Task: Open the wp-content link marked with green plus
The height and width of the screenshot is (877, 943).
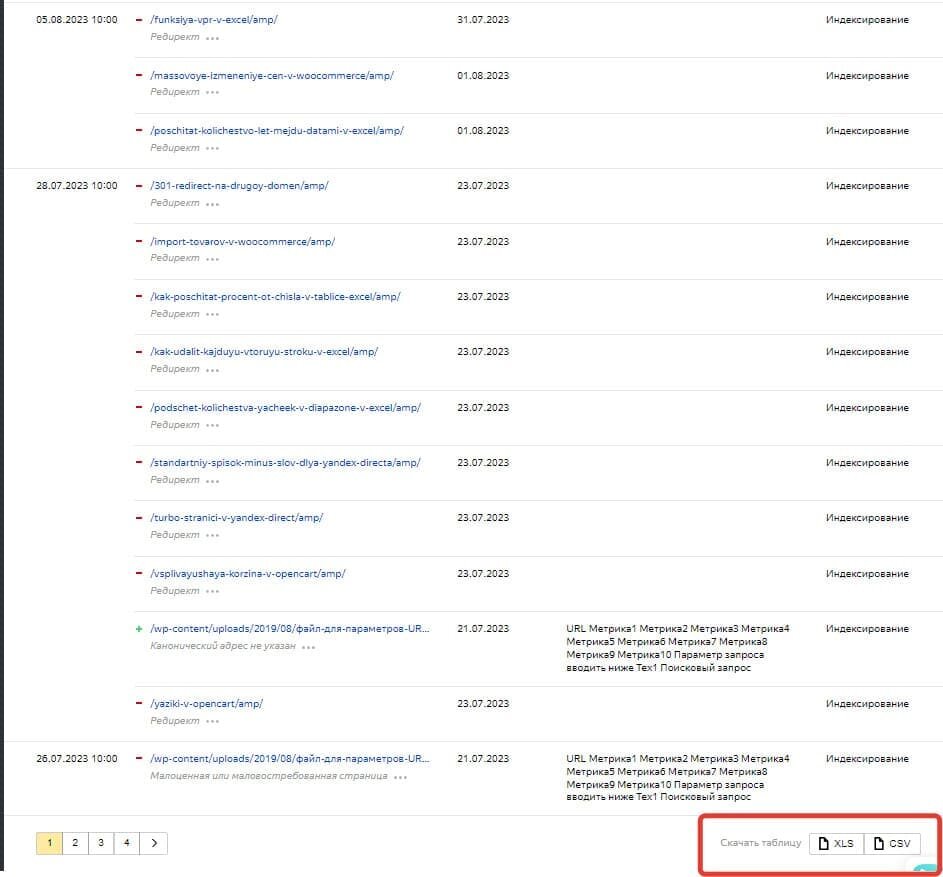Action: click(x=290, y=629)
